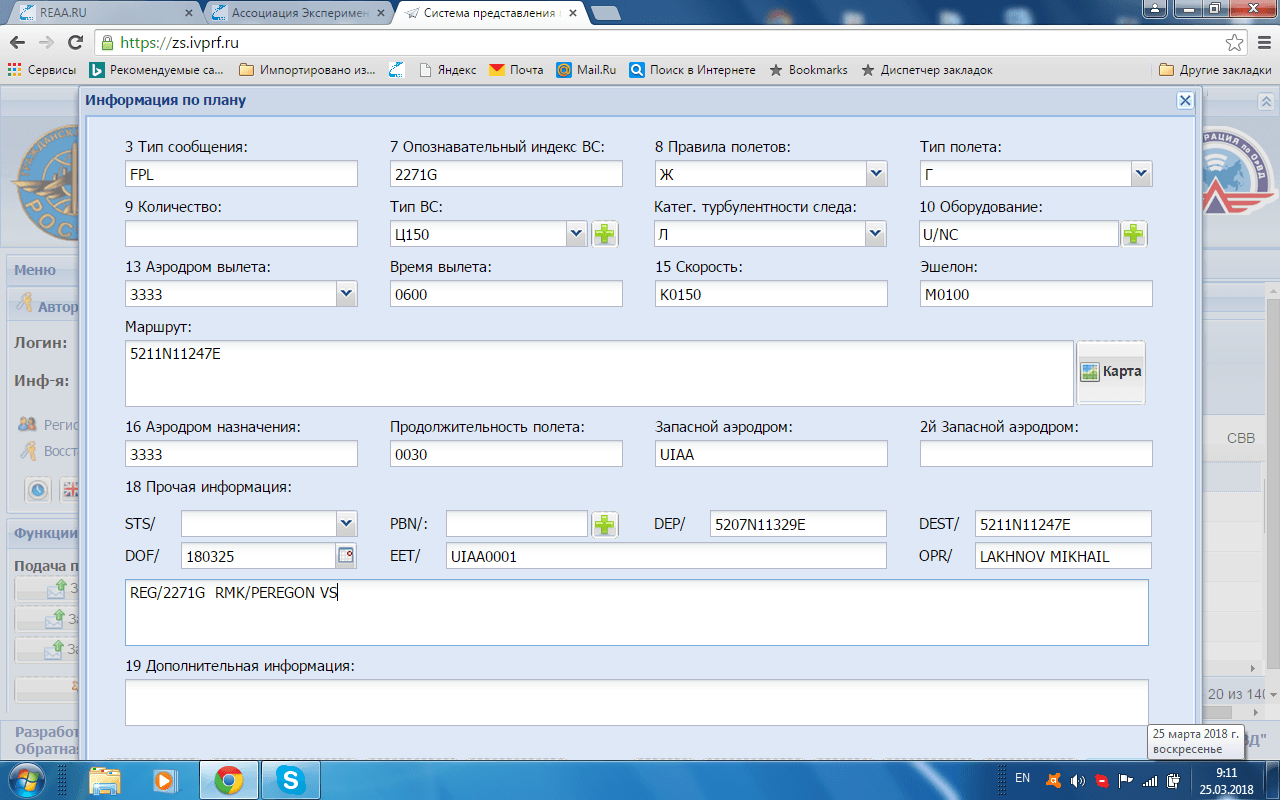The width and height of the screenshot is (1280, 800).
Task: Expand the Правила полетов dropdown
Action: (x=876, y=174)
